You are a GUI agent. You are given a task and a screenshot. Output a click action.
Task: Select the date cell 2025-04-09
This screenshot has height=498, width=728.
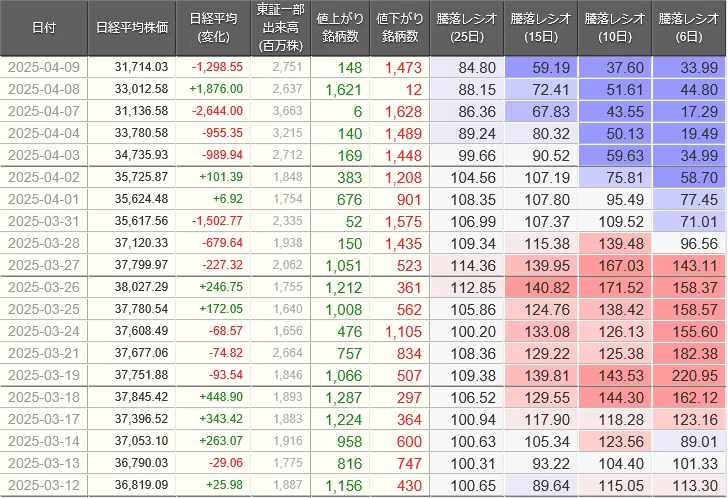pos(44,67)
